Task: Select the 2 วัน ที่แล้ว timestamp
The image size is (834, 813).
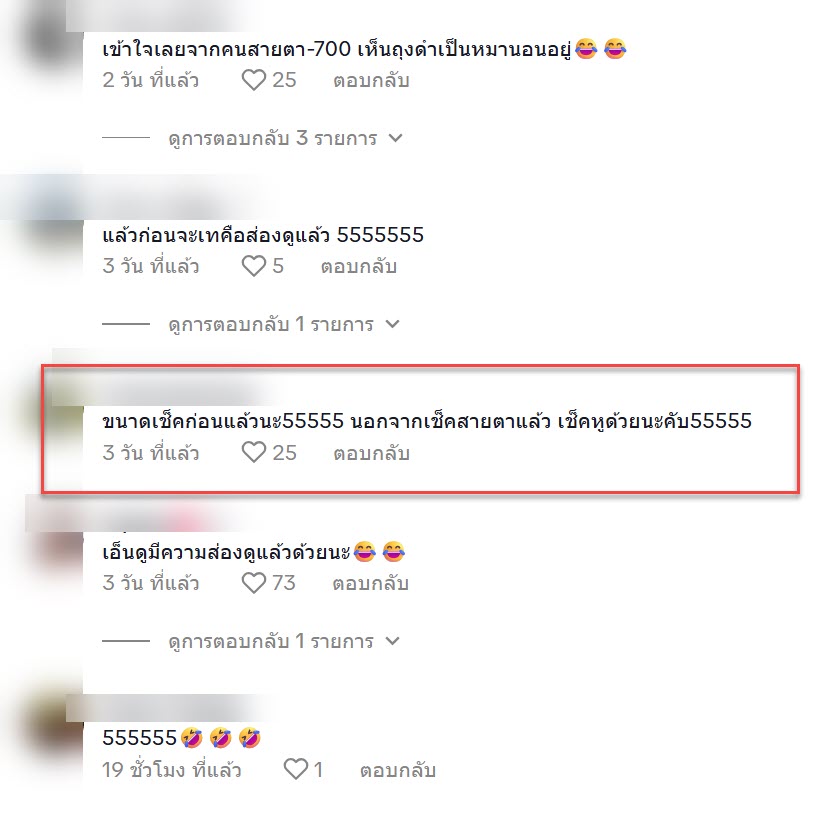Action: pos(151,81)
